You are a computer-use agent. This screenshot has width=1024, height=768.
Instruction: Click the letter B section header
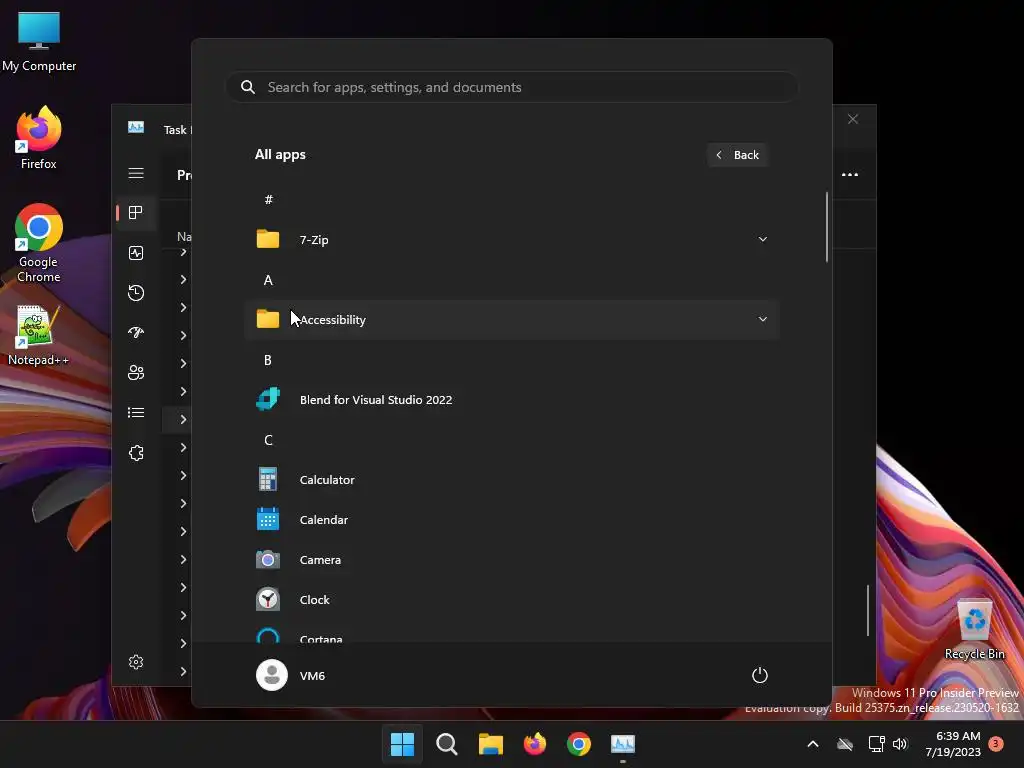(268, 360)
